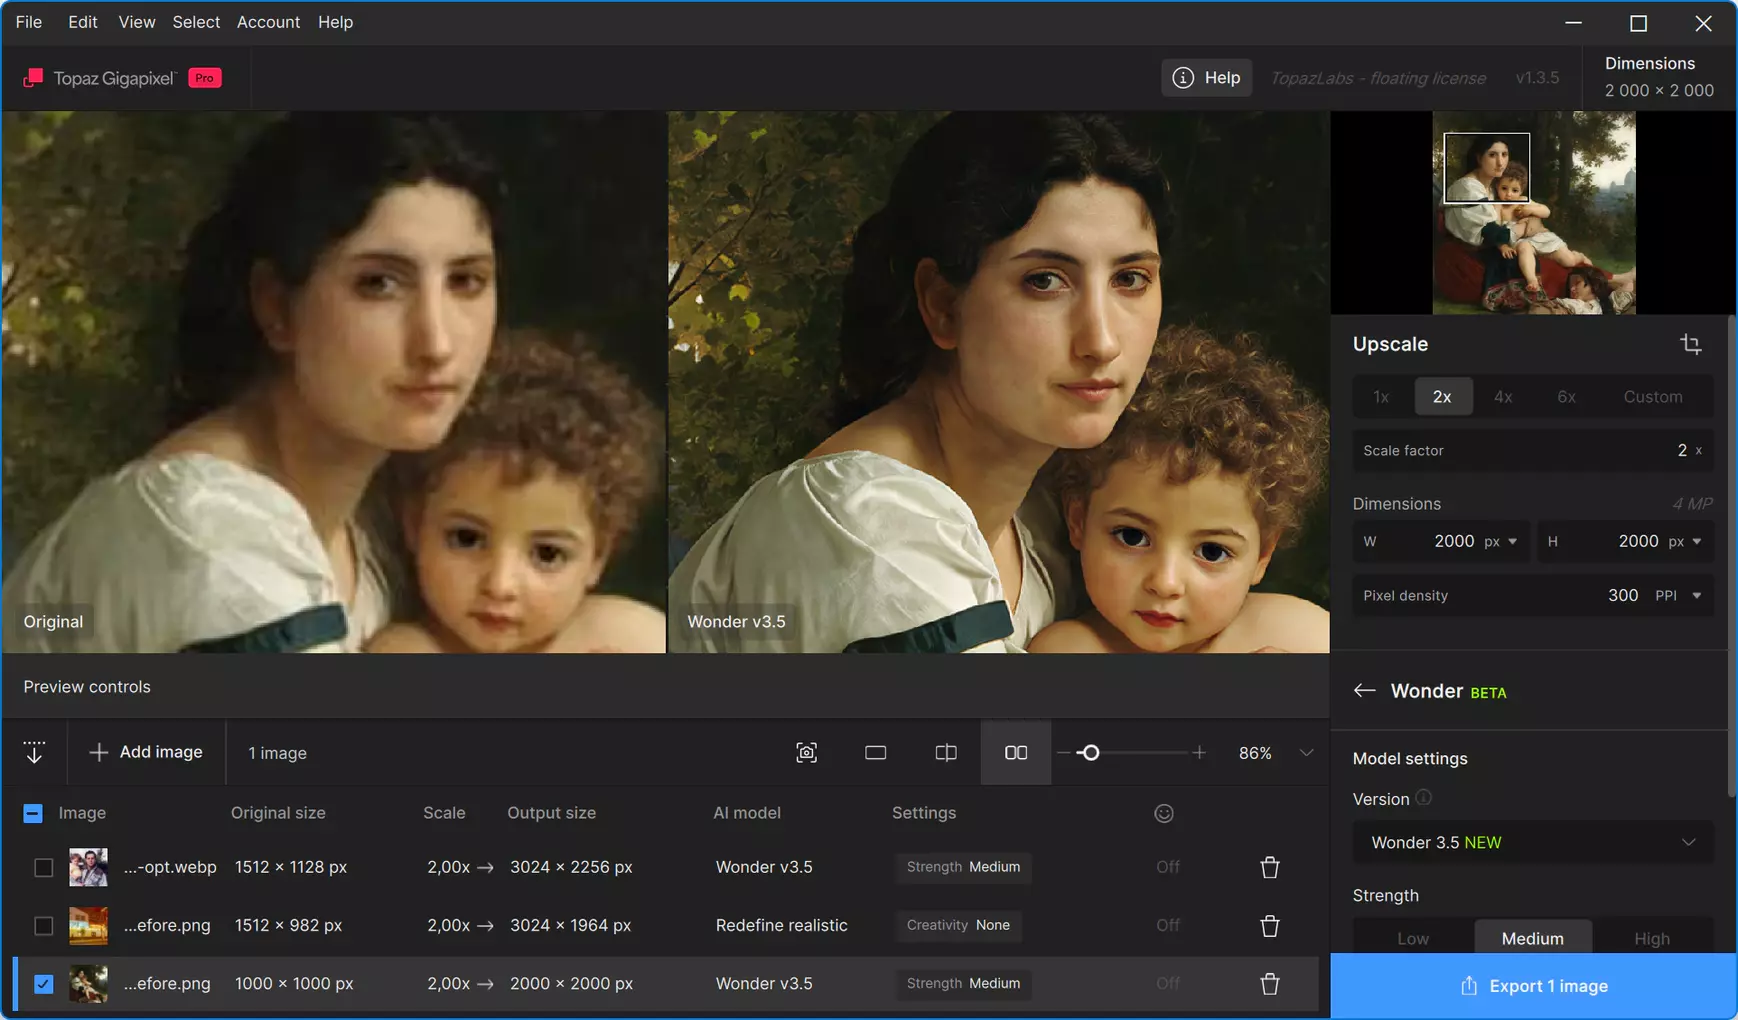The height and width of the screenshot is (1020, 1738).
Task: Open the Account menu
Action: [268, 22]
